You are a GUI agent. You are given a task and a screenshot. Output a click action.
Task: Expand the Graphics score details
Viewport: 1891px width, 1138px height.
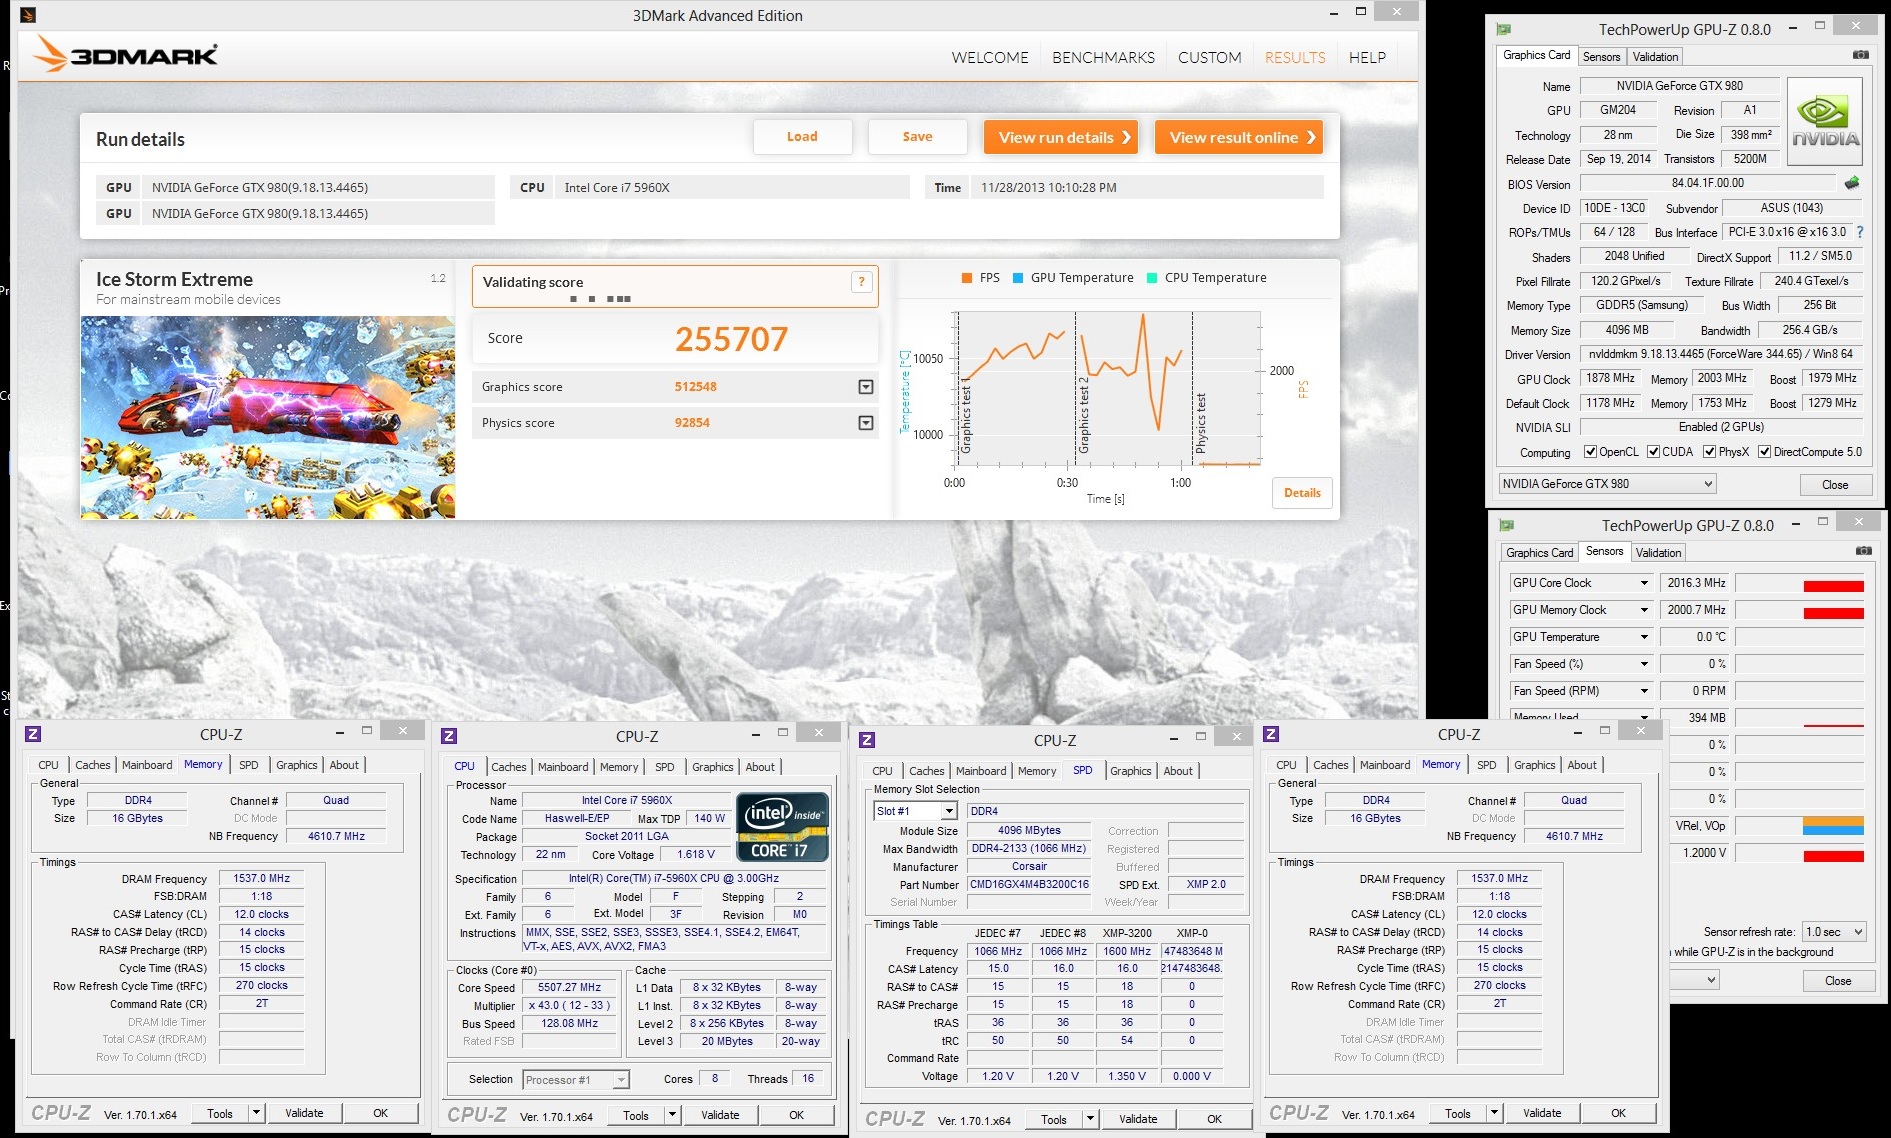[x=866, y=387]
